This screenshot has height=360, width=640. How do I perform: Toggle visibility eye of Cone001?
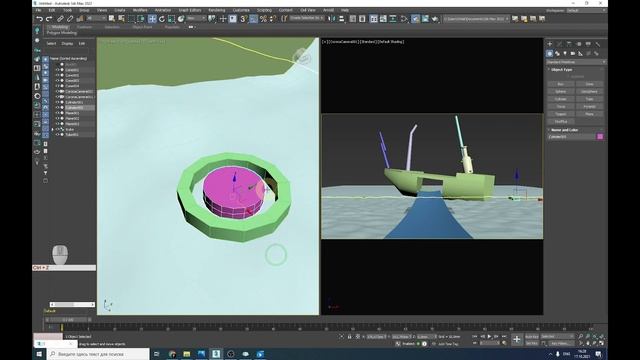58,70
